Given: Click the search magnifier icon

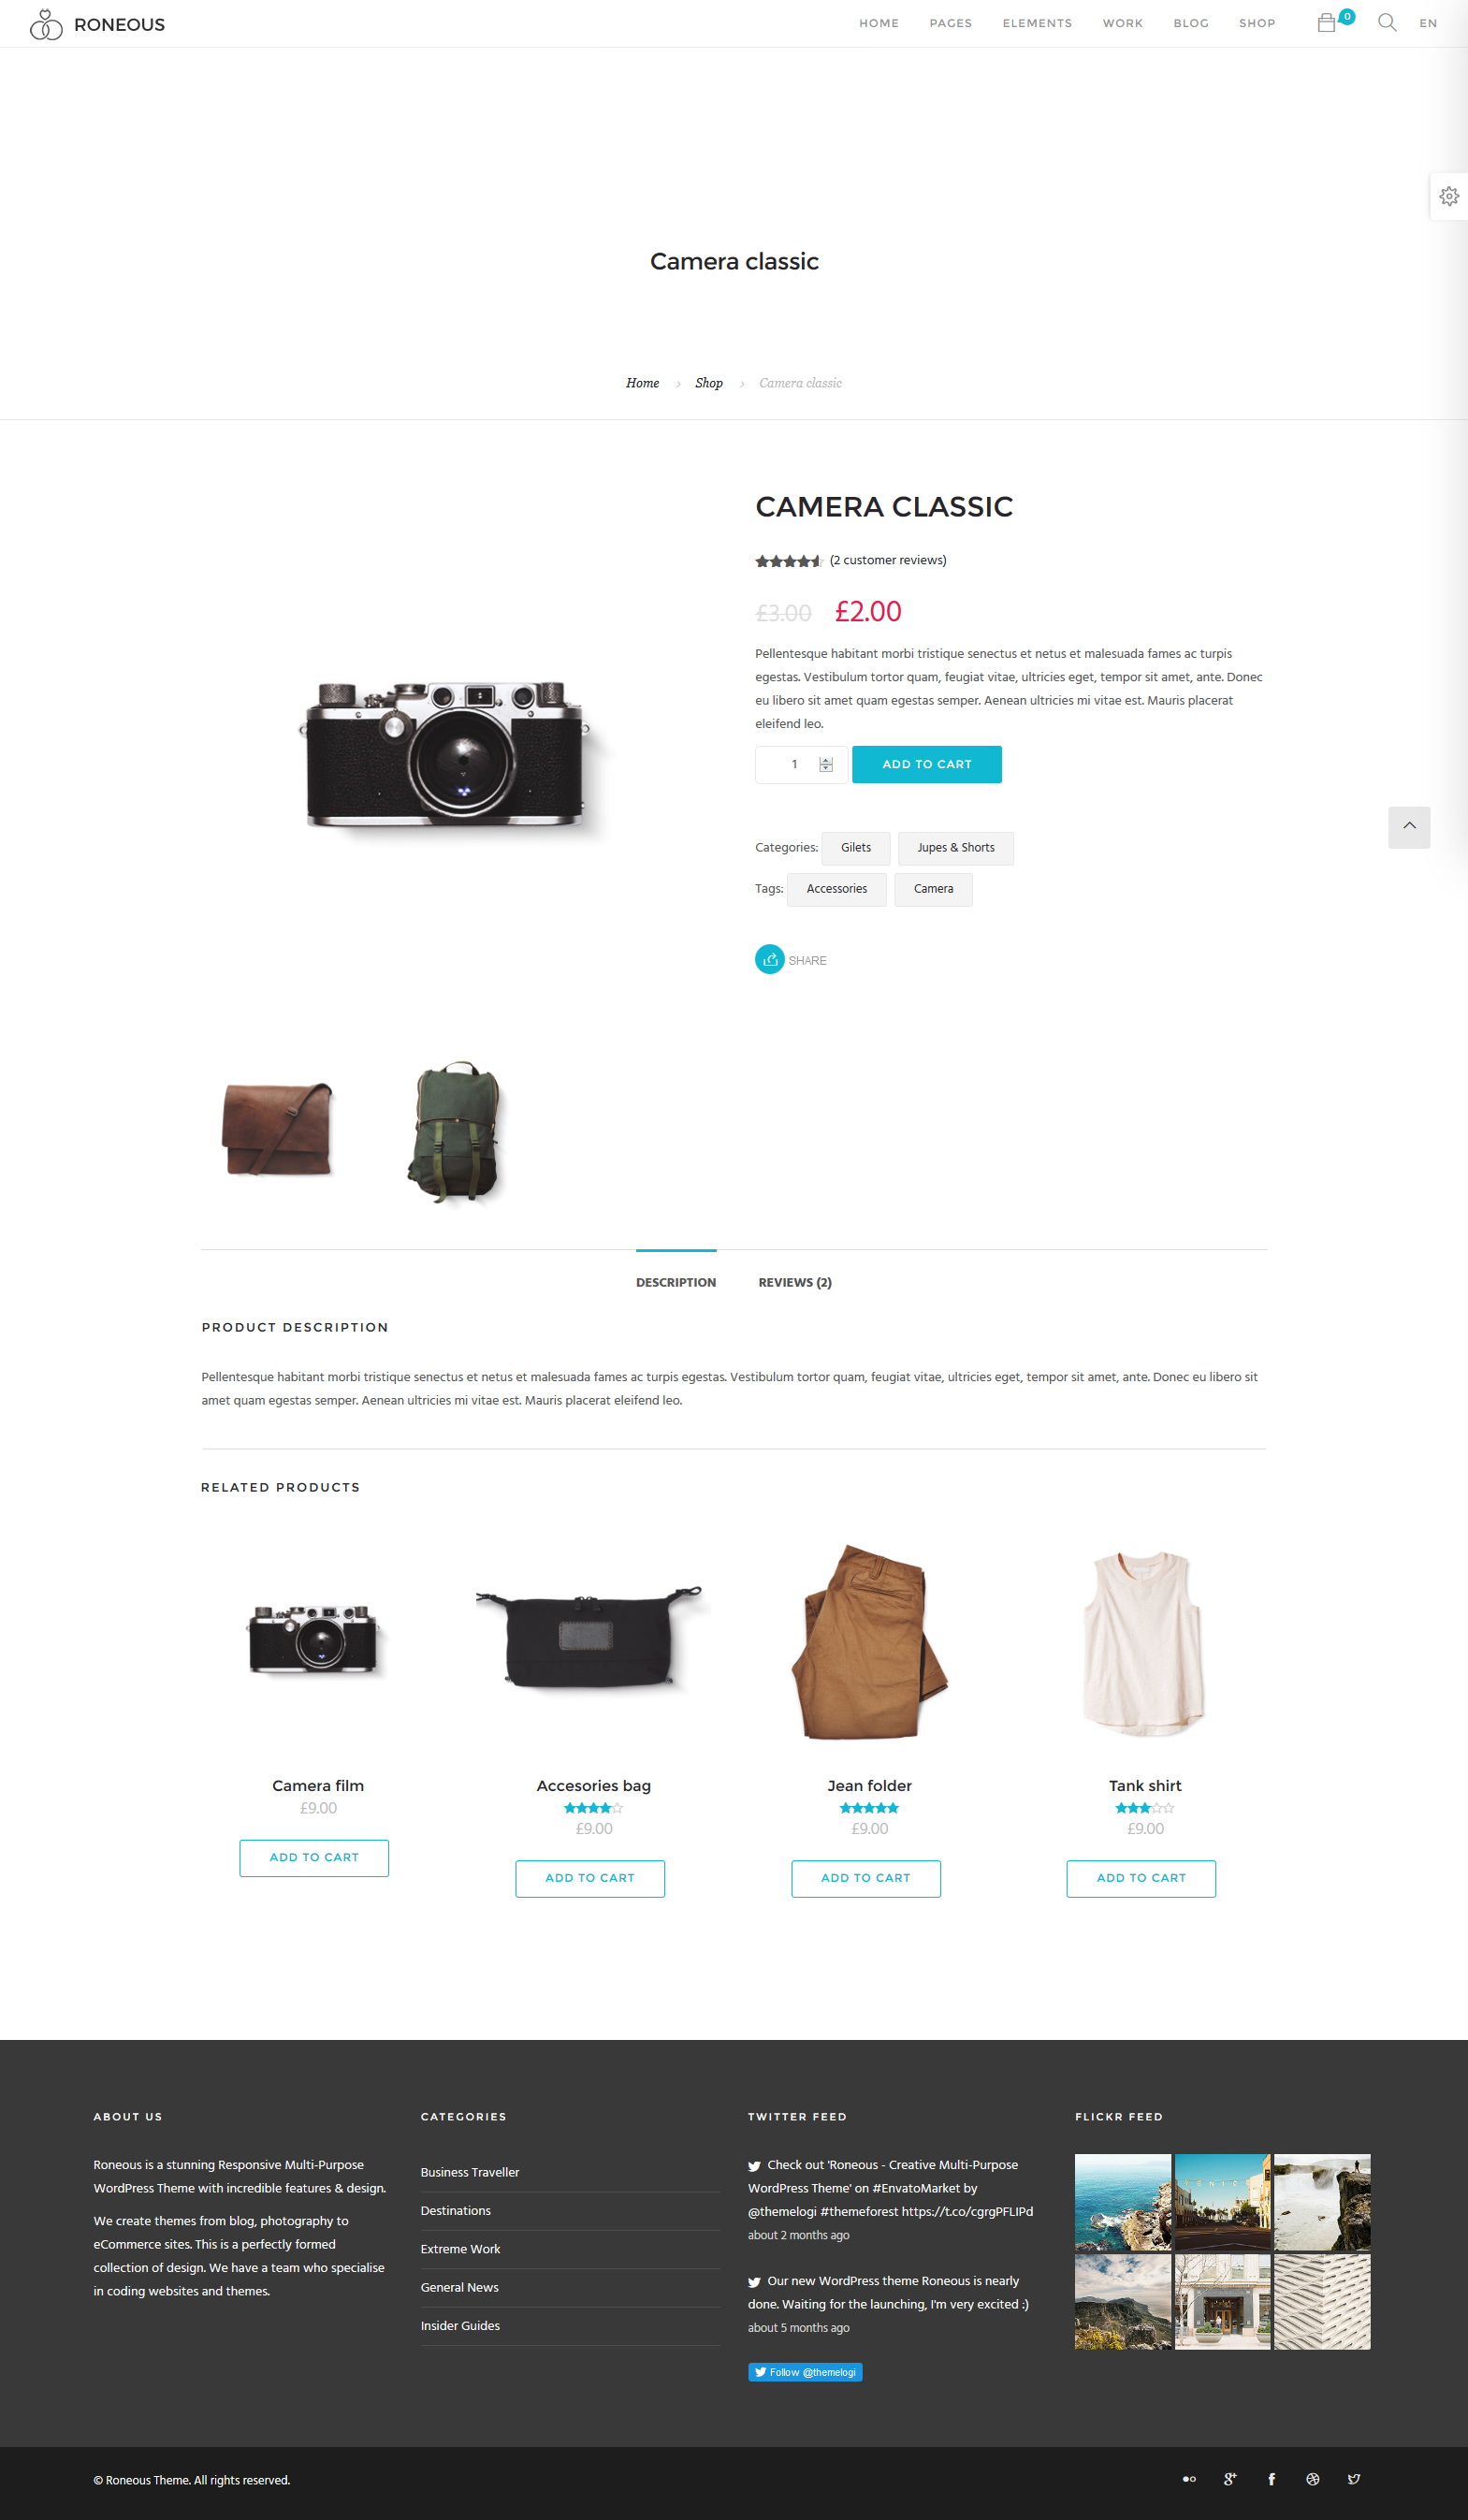Looking at the screenshot, I should coord(1387,23).
